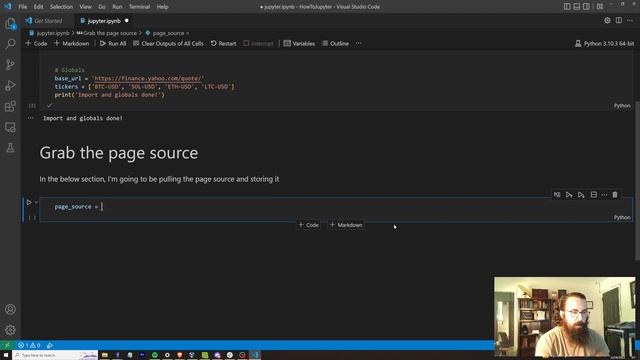Restart the kernel
Screen dimensions: 640x360
point(223,43)
